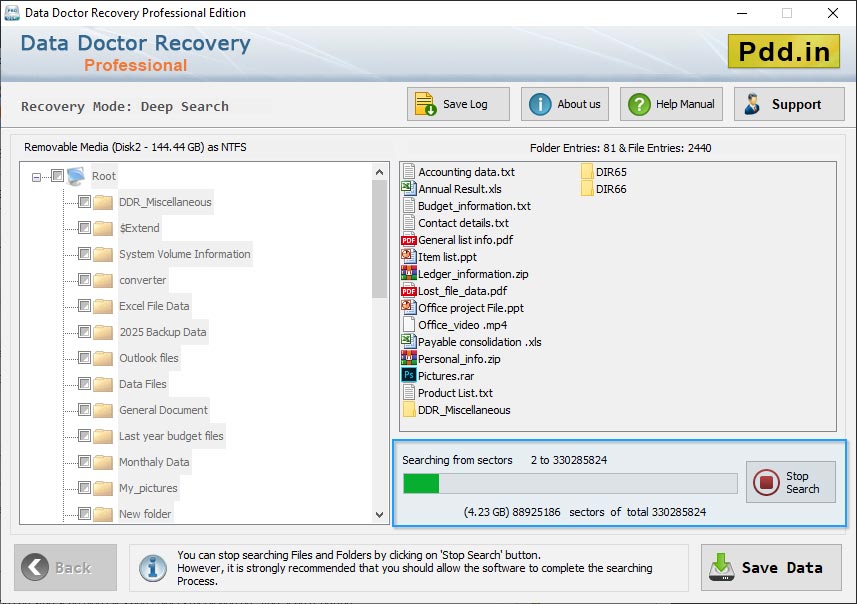Click the PDF icon of Lost_file_data.pdf

[409, 291]
